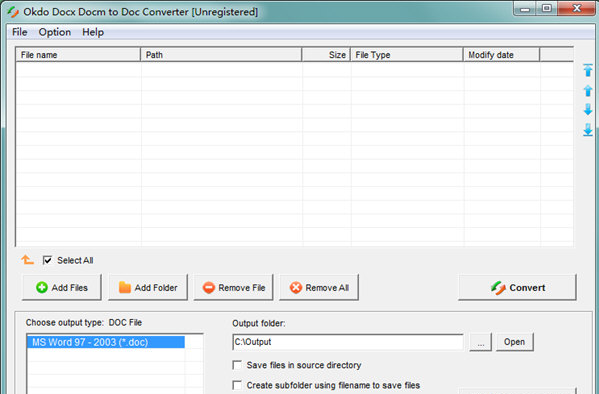Move selected file down one position
Image resolution: width=599 pixels, height=394 pixels.
point(588,110)
